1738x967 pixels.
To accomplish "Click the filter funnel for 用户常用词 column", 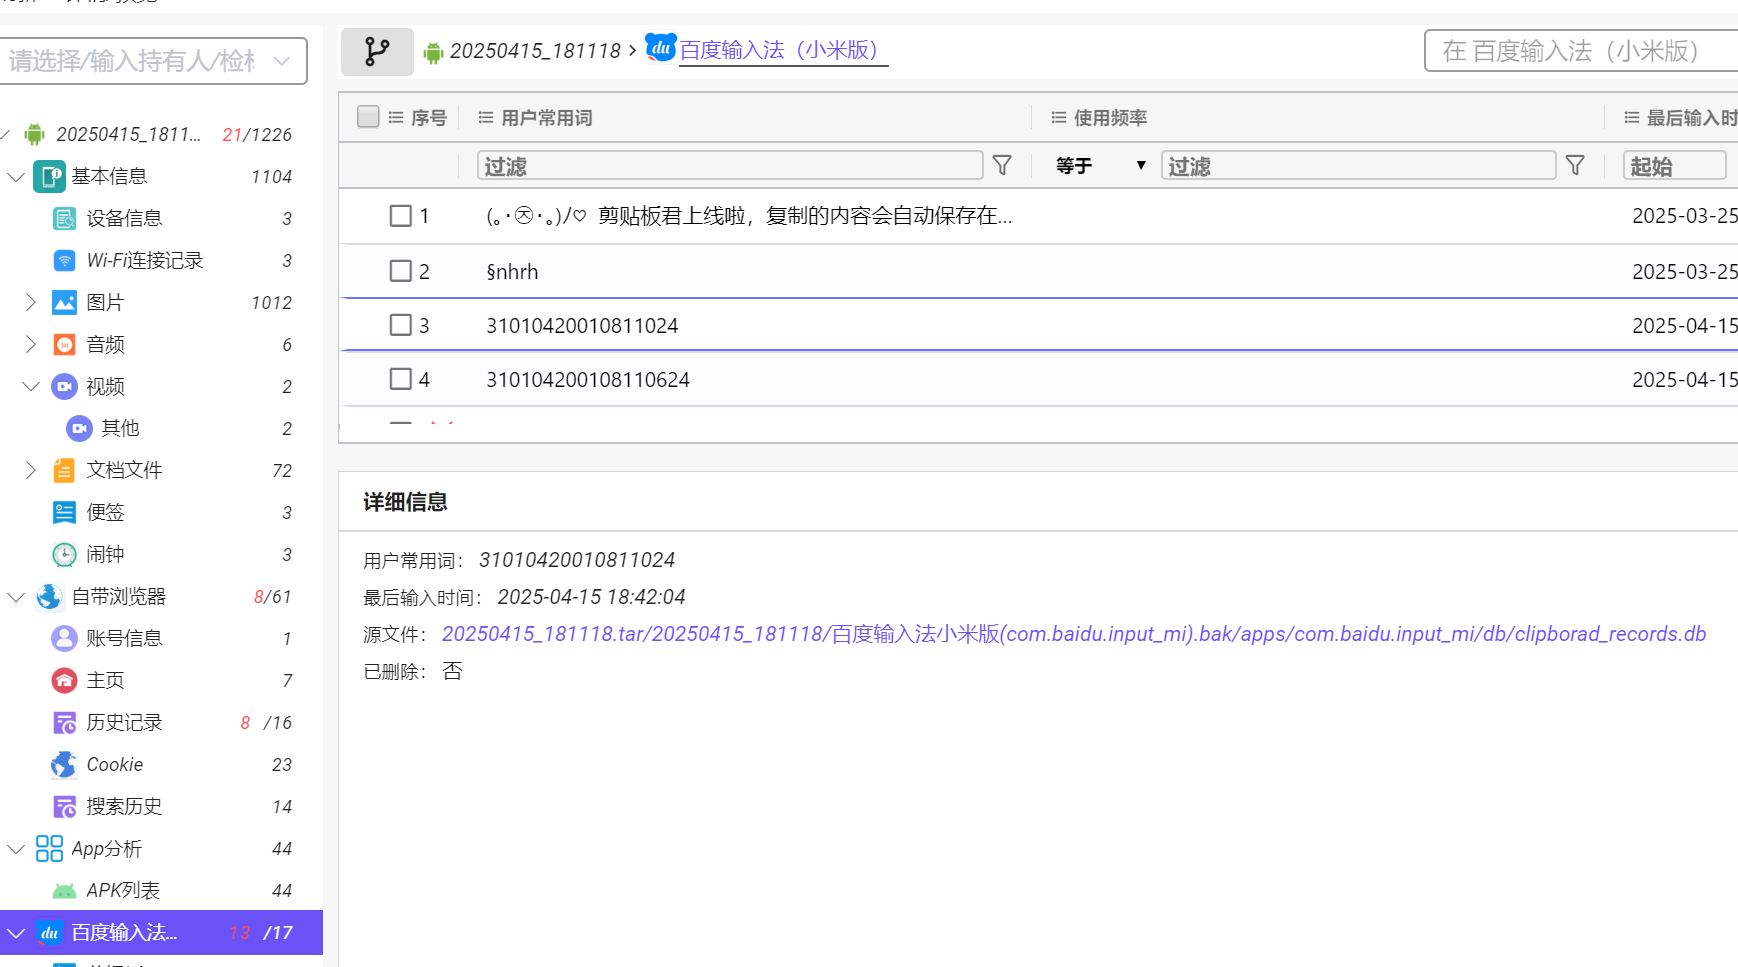I will (1002, 165).
